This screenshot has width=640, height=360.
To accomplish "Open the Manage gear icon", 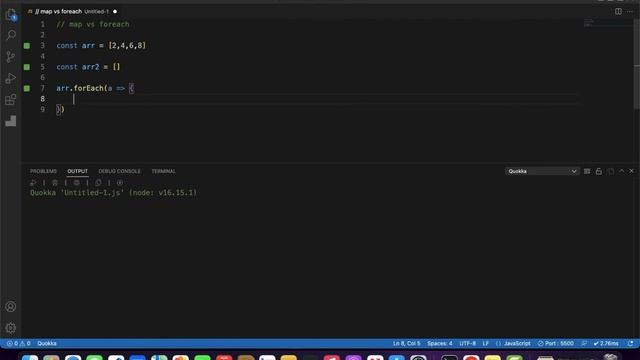I will click(11, 328).
